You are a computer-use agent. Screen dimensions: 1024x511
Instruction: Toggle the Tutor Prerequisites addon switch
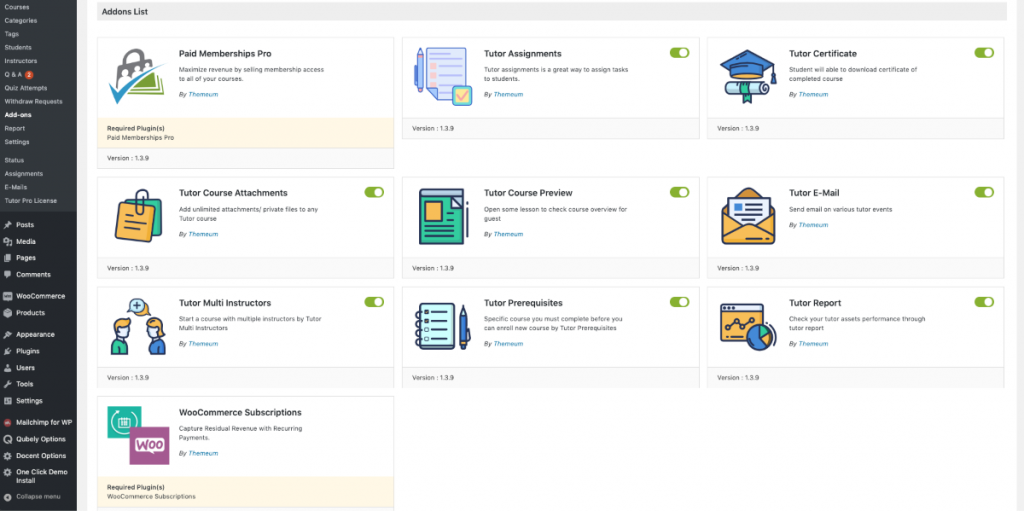point(679,302)
